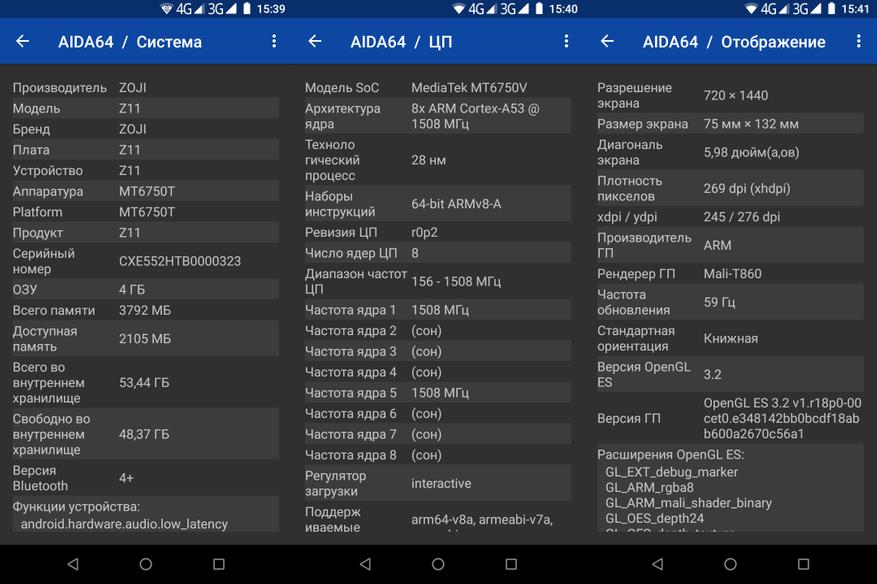The image size is (877, 584).
Task: Go back from the AIDA64 Отображение screen
Action: pos(607,41)
